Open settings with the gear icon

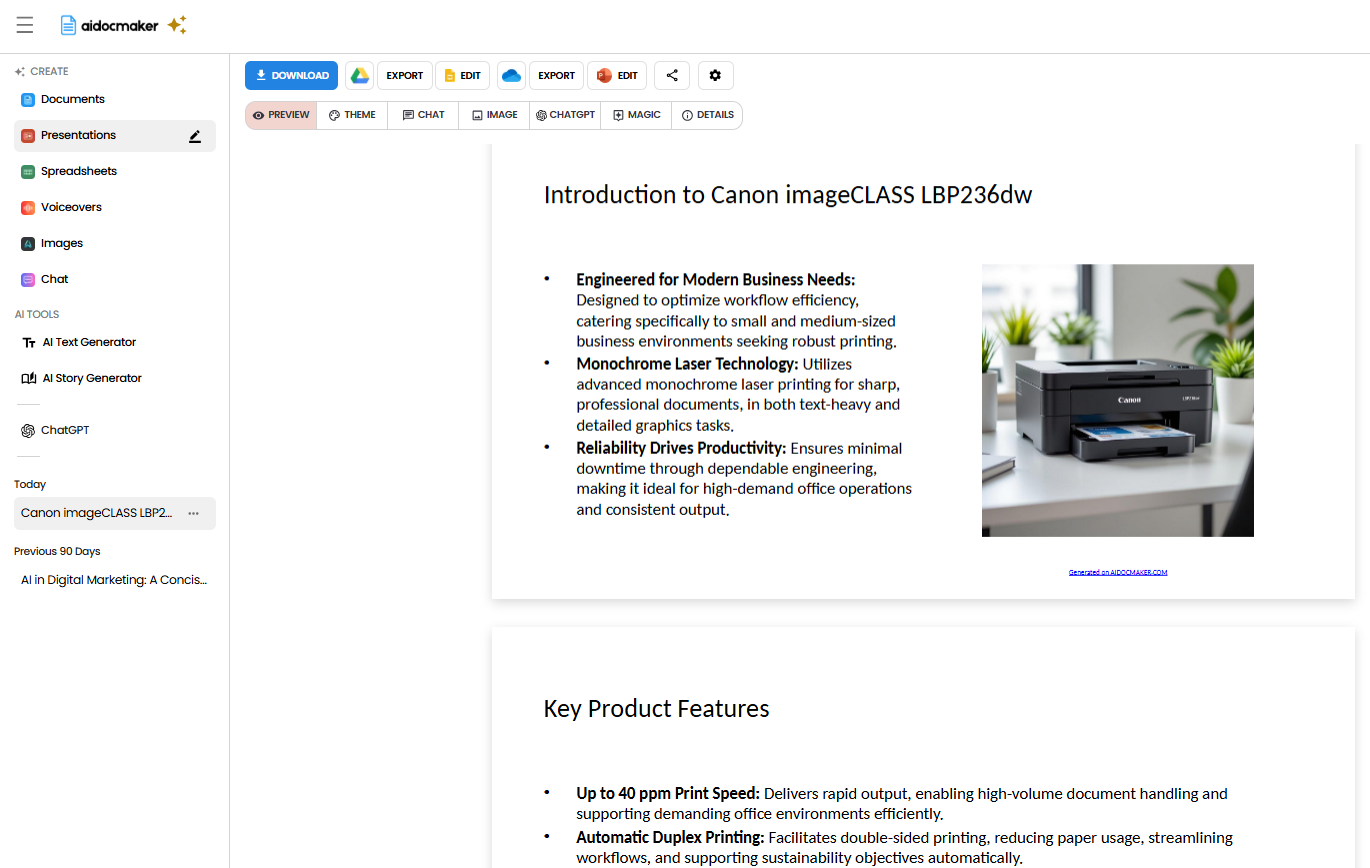pos(715,76)
